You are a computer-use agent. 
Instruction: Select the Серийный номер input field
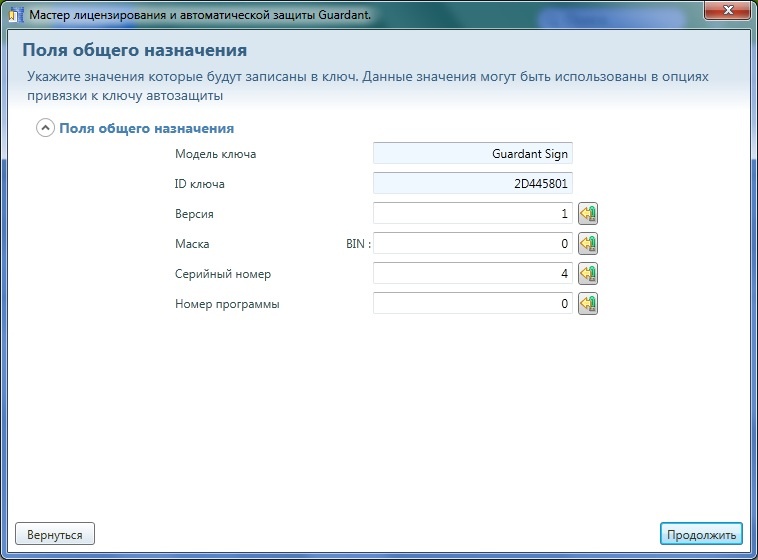472,274
